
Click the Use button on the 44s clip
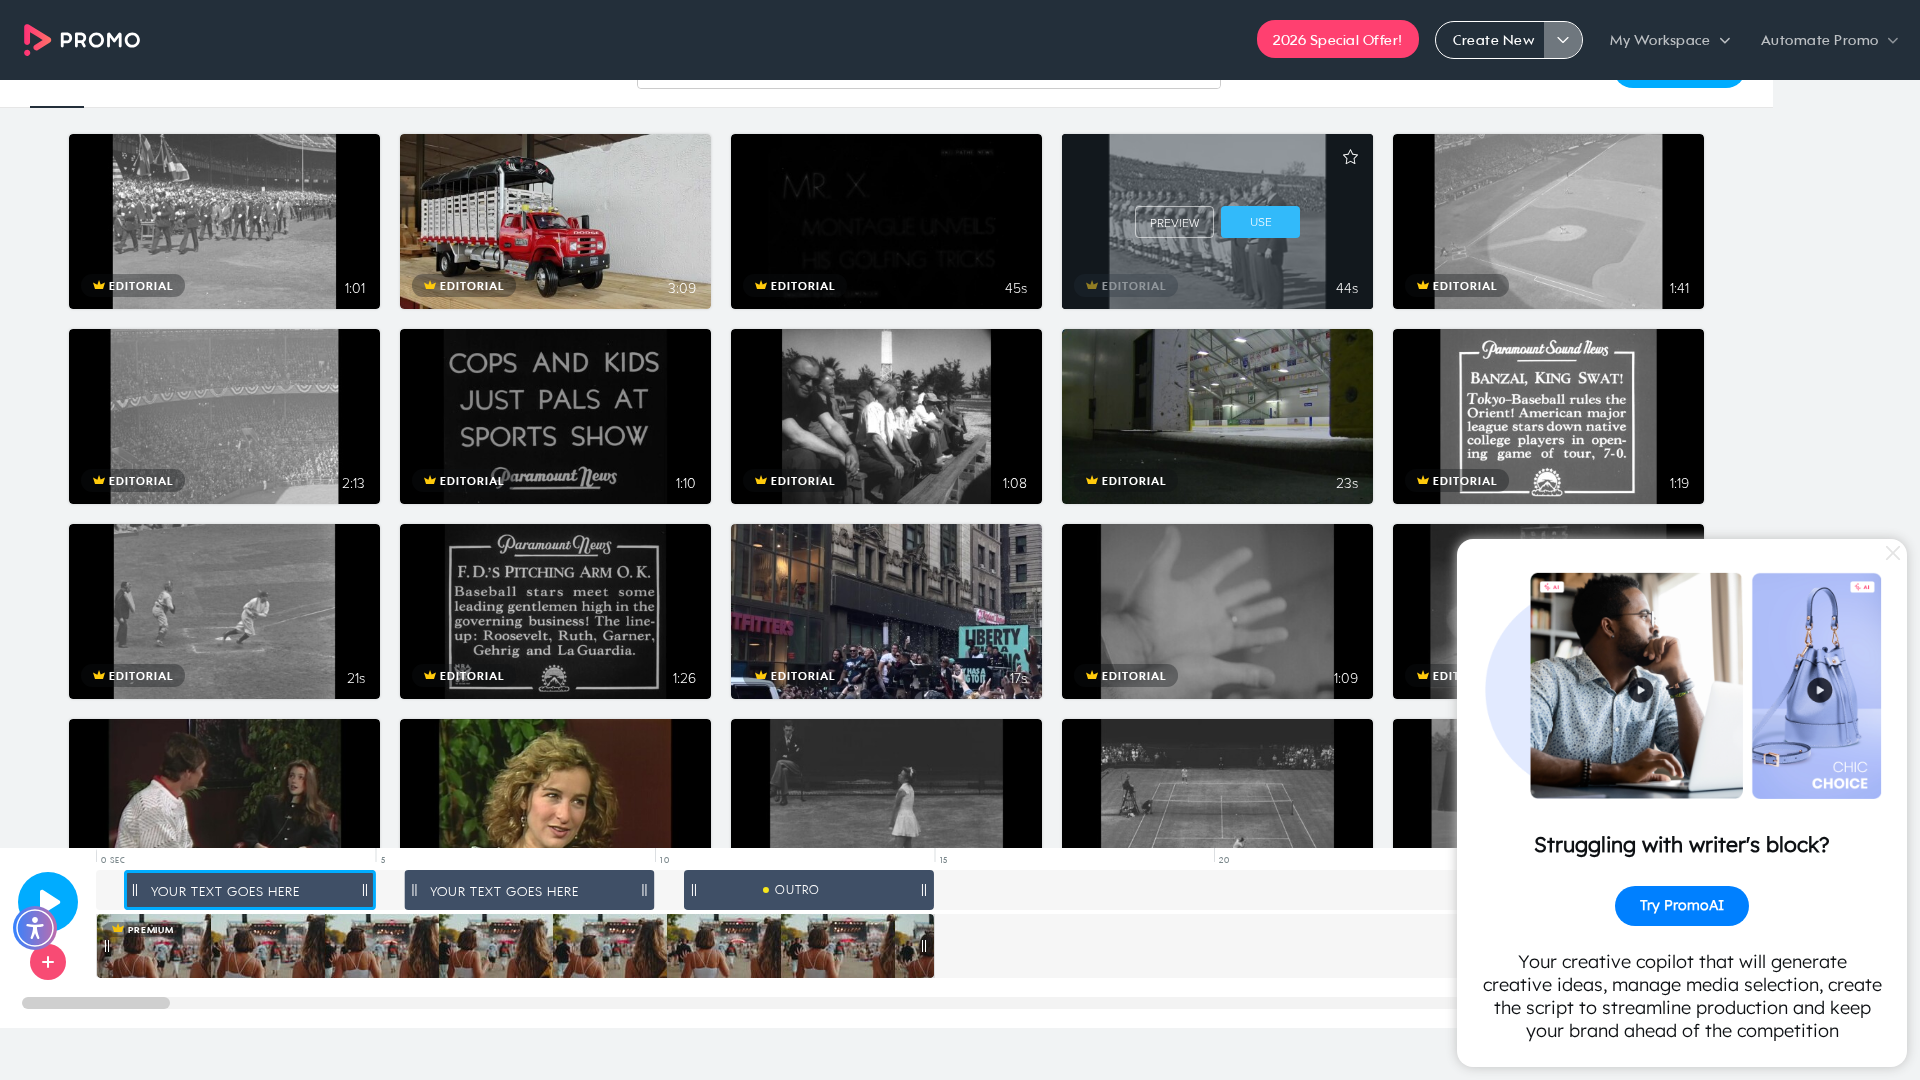(1260, 222)
